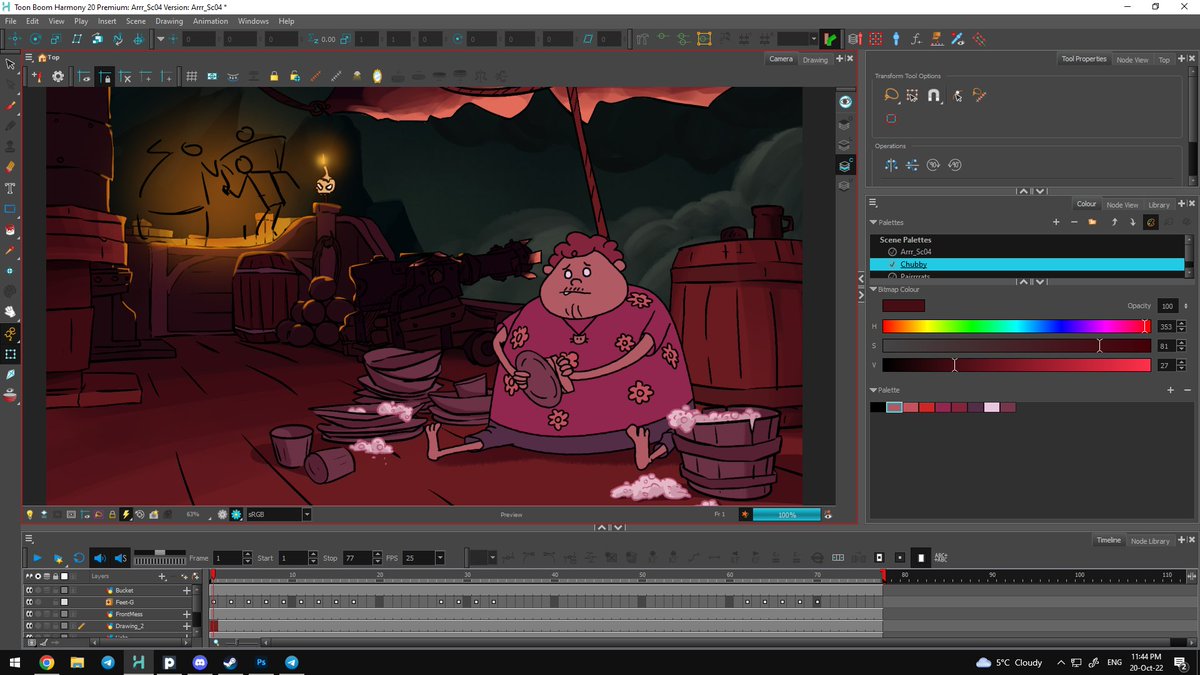Remove palette with minus button
The width and height of the screenshot is (1200, 675).
(x=1074, y=222)
